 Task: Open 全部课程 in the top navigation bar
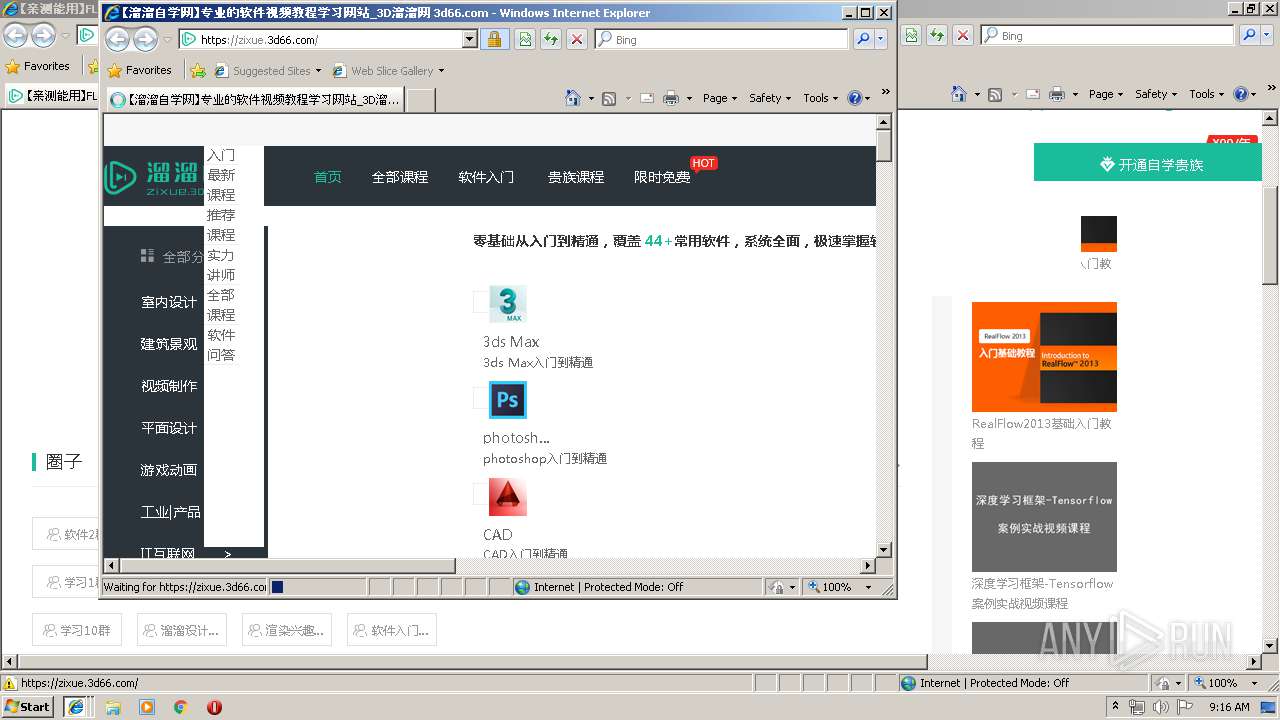click(400, 177)
